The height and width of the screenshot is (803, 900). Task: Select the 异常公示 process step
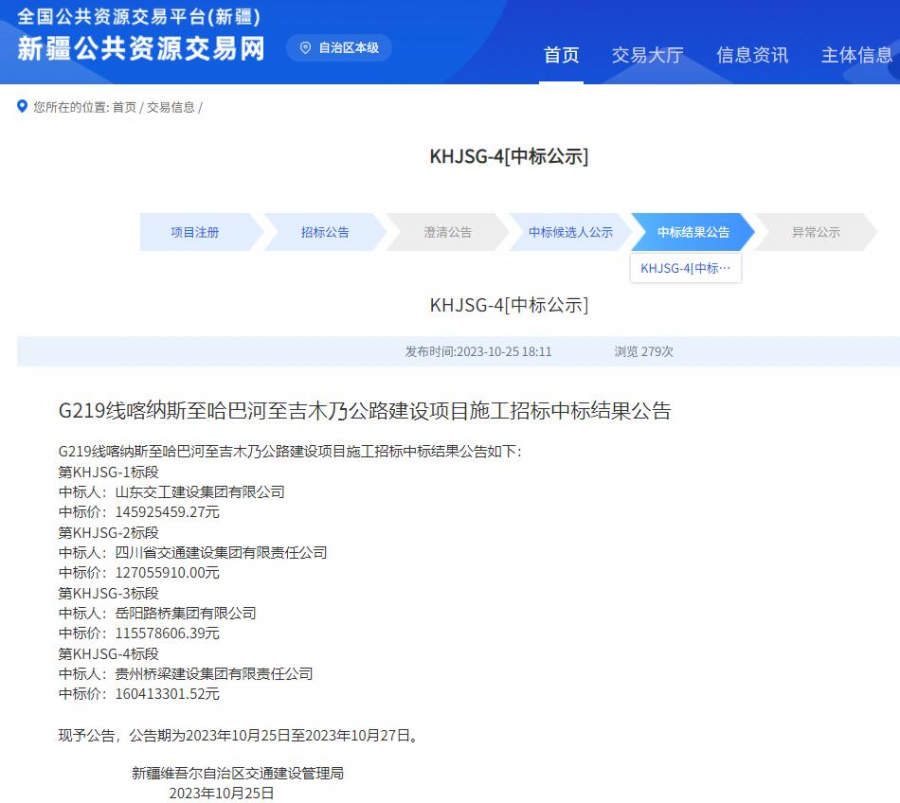pos(815,232)
